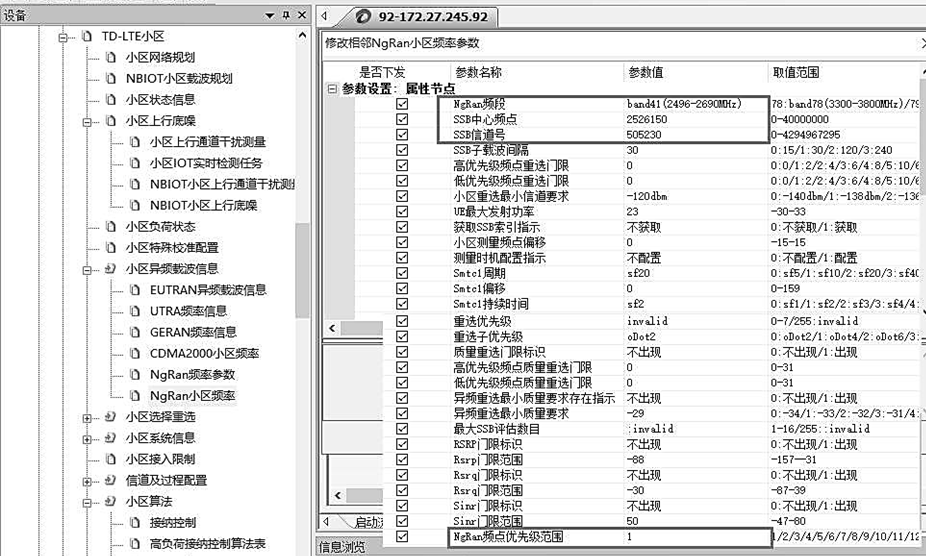
Task: Click the 小区网络规划 document icon
Action: click(x=110, y=57)
